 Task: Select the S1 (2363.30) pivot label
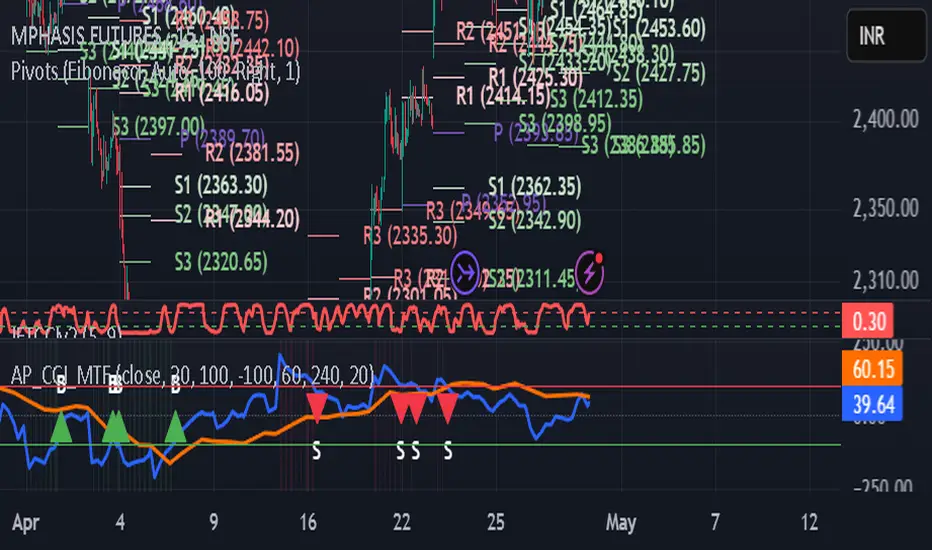point(221,185)
